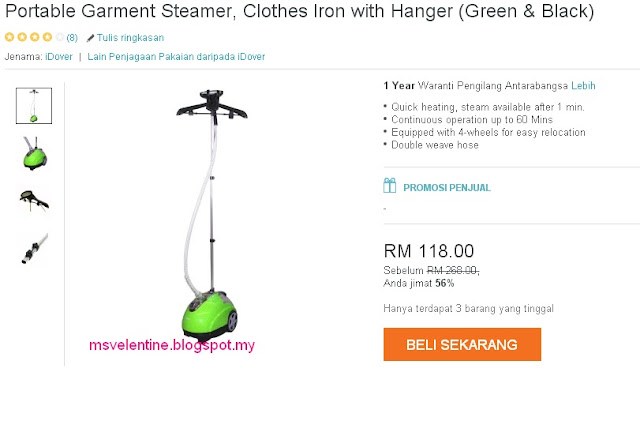Click the third gold rating star

(35, 37)
